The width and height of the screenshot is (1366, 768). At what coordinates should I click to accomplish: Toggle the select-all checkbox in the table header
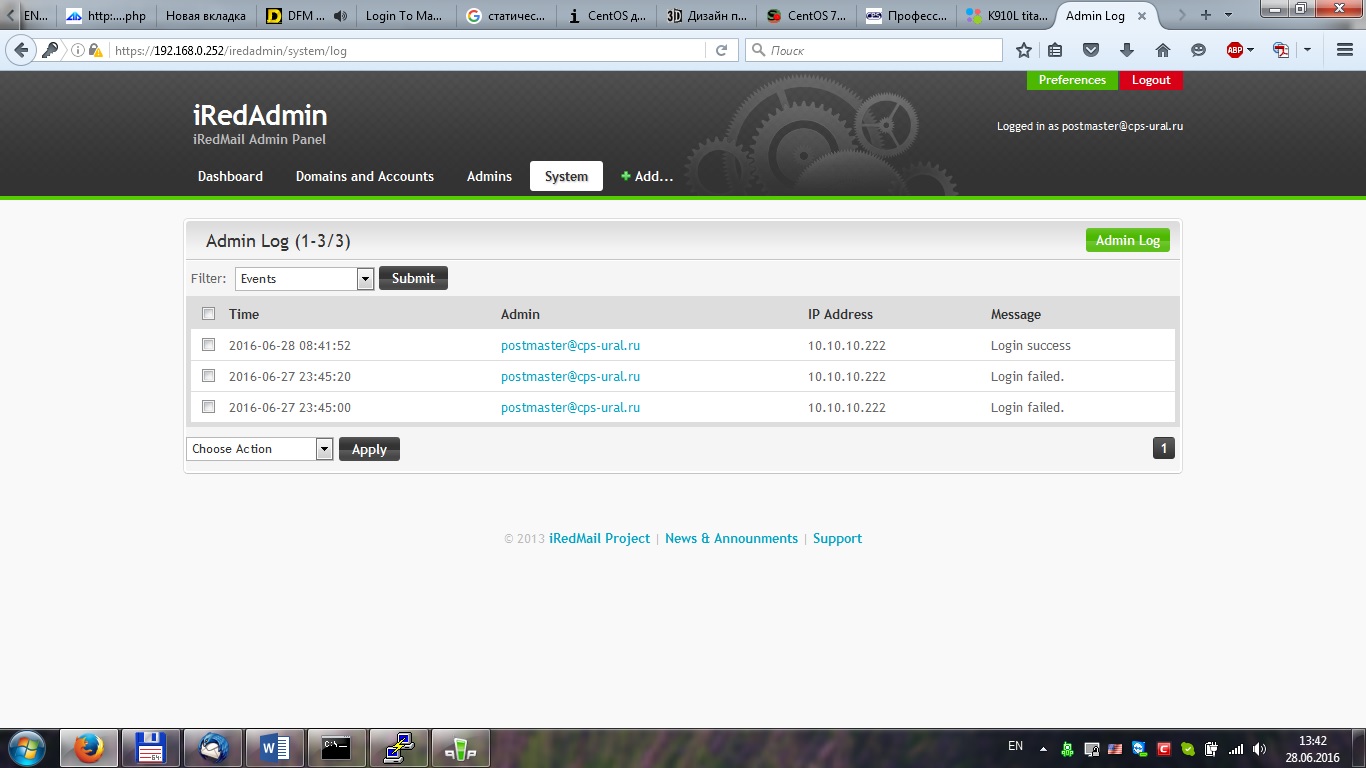pos(209,314)
